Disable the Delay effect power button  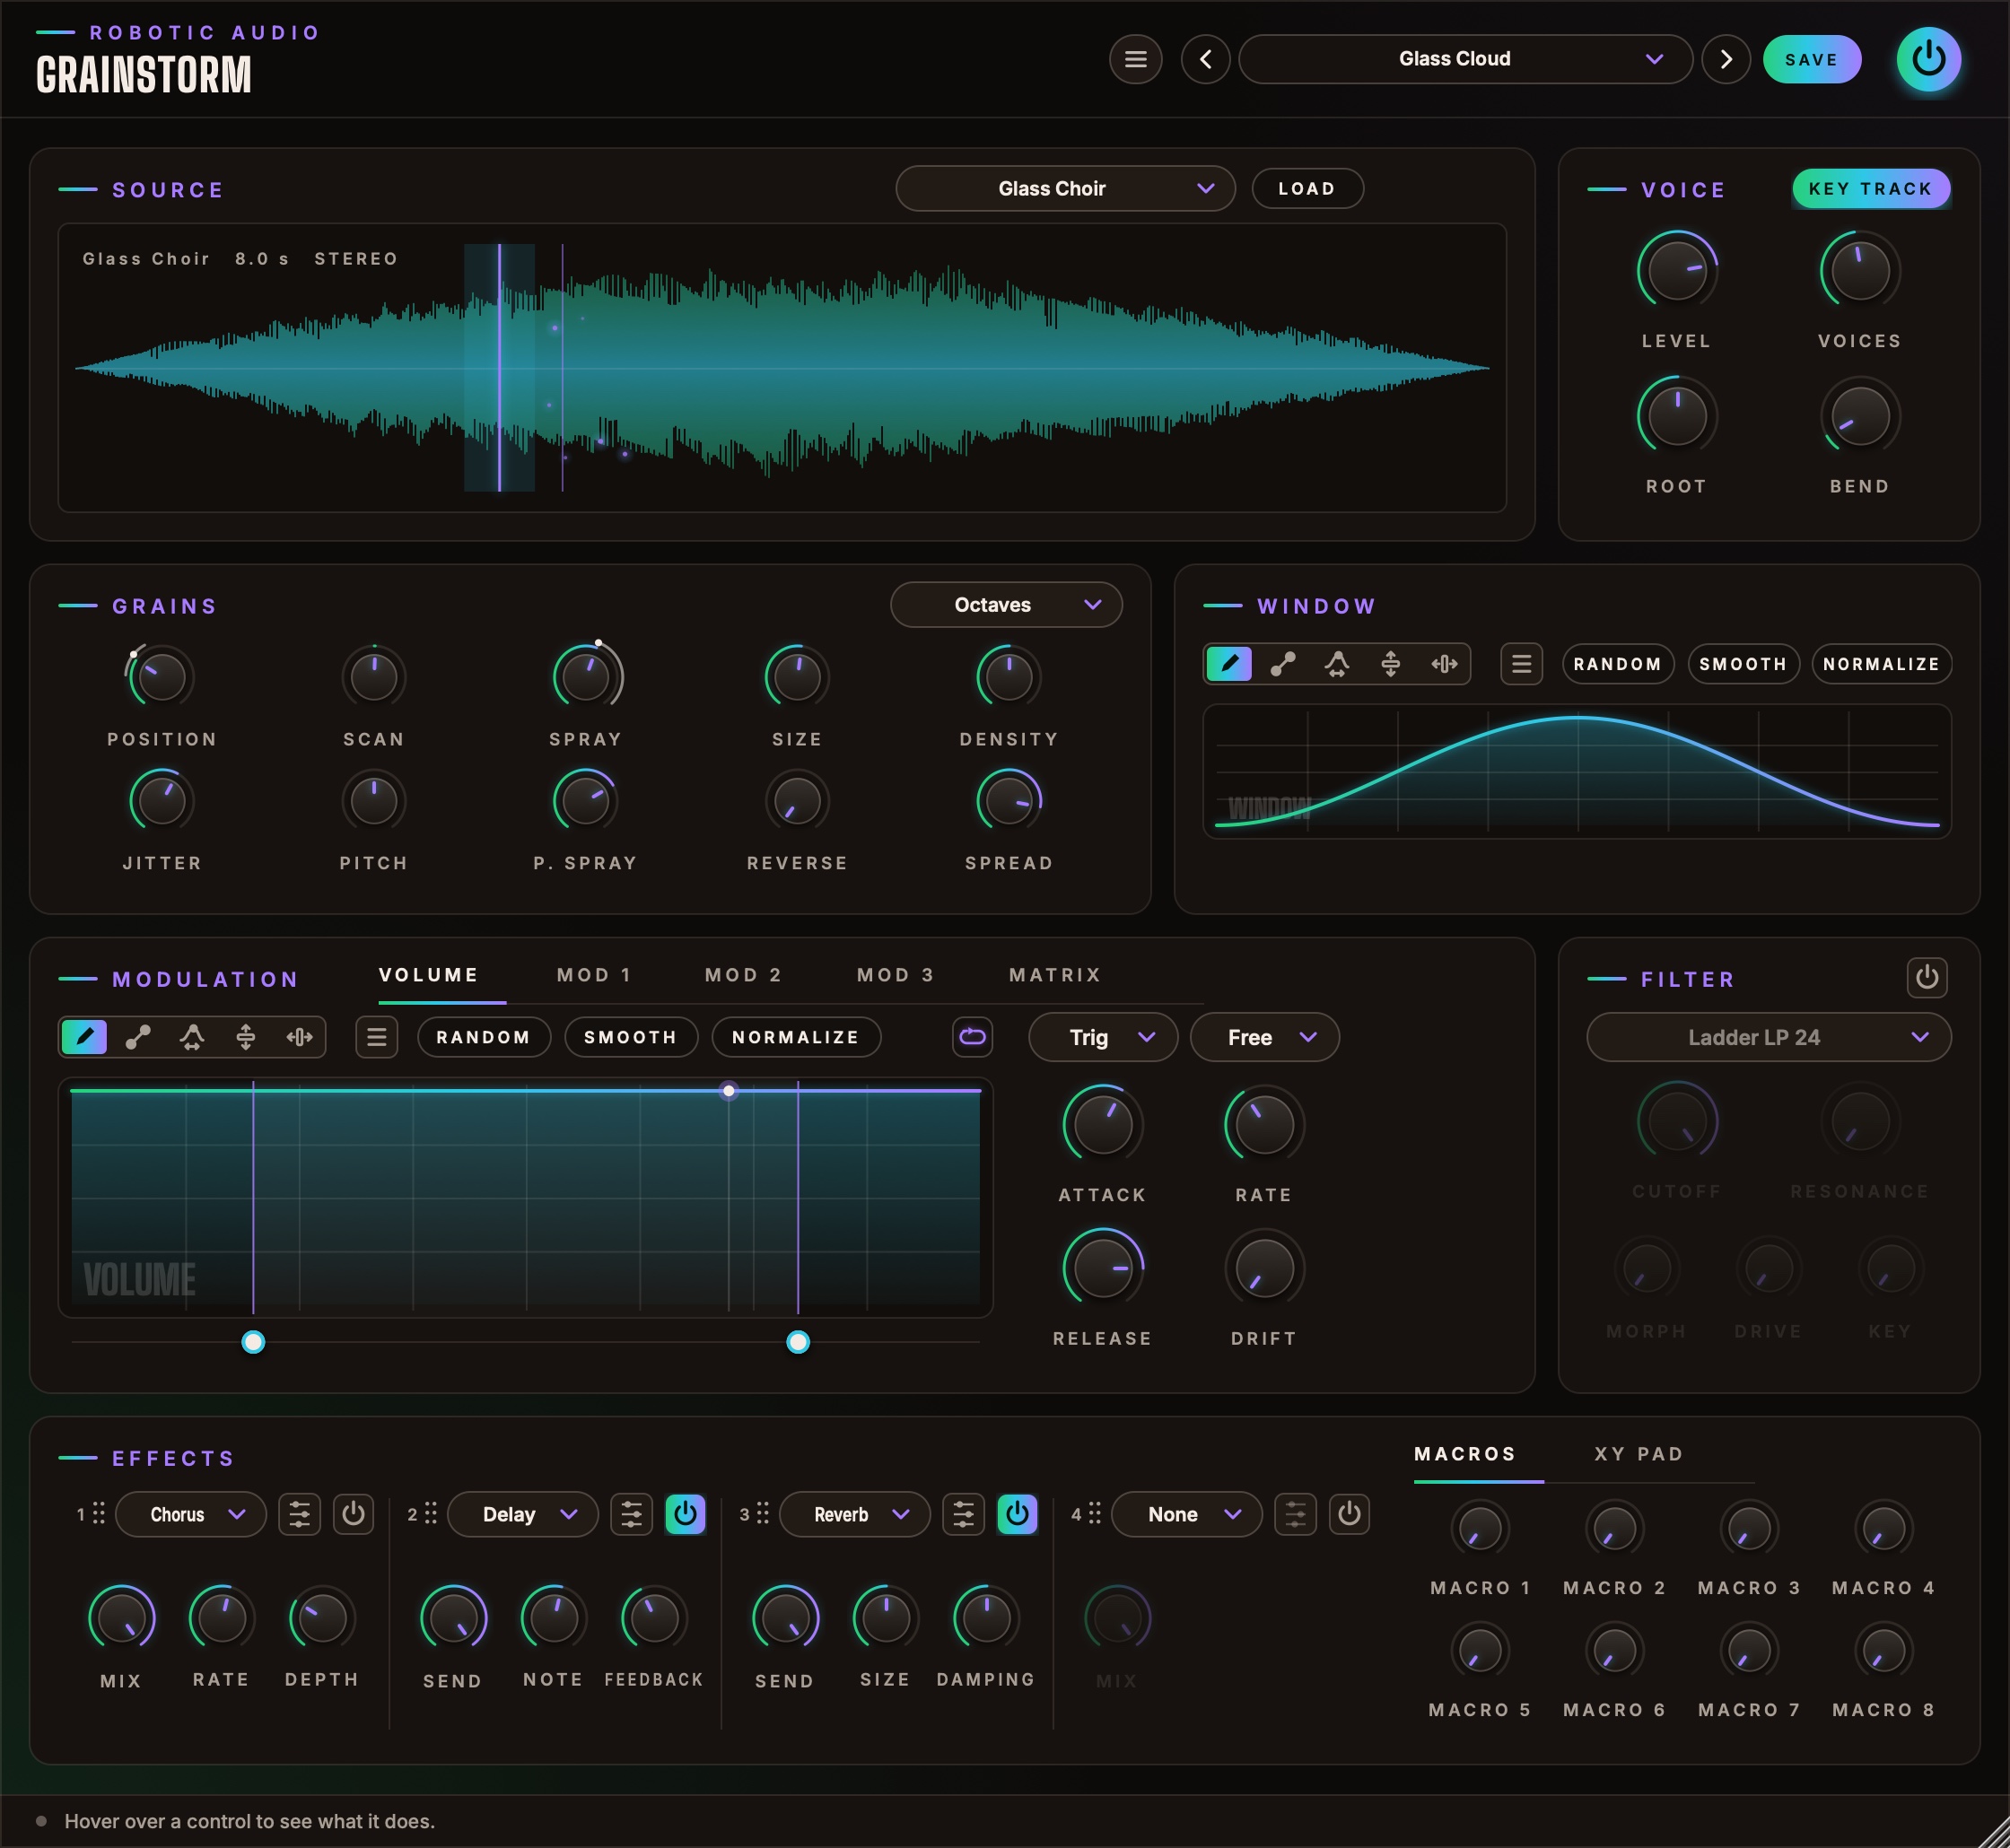click(x=685, y=1514)
